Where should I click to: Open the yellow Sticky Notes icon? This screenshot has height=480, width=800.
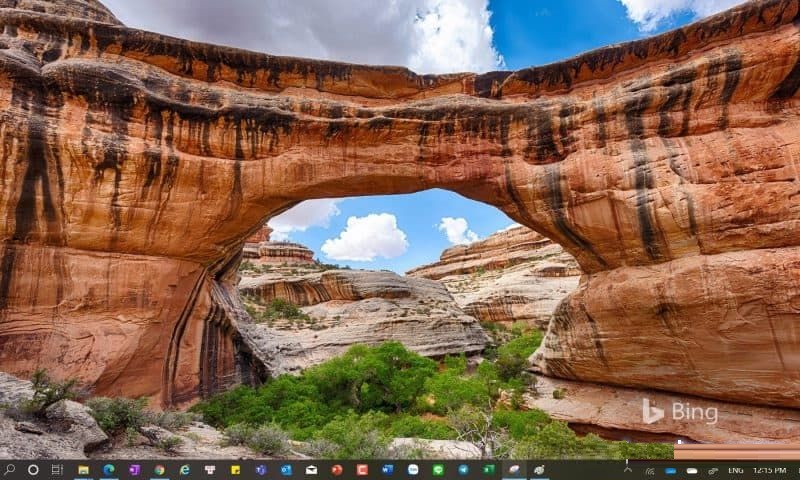coord(235,470)
